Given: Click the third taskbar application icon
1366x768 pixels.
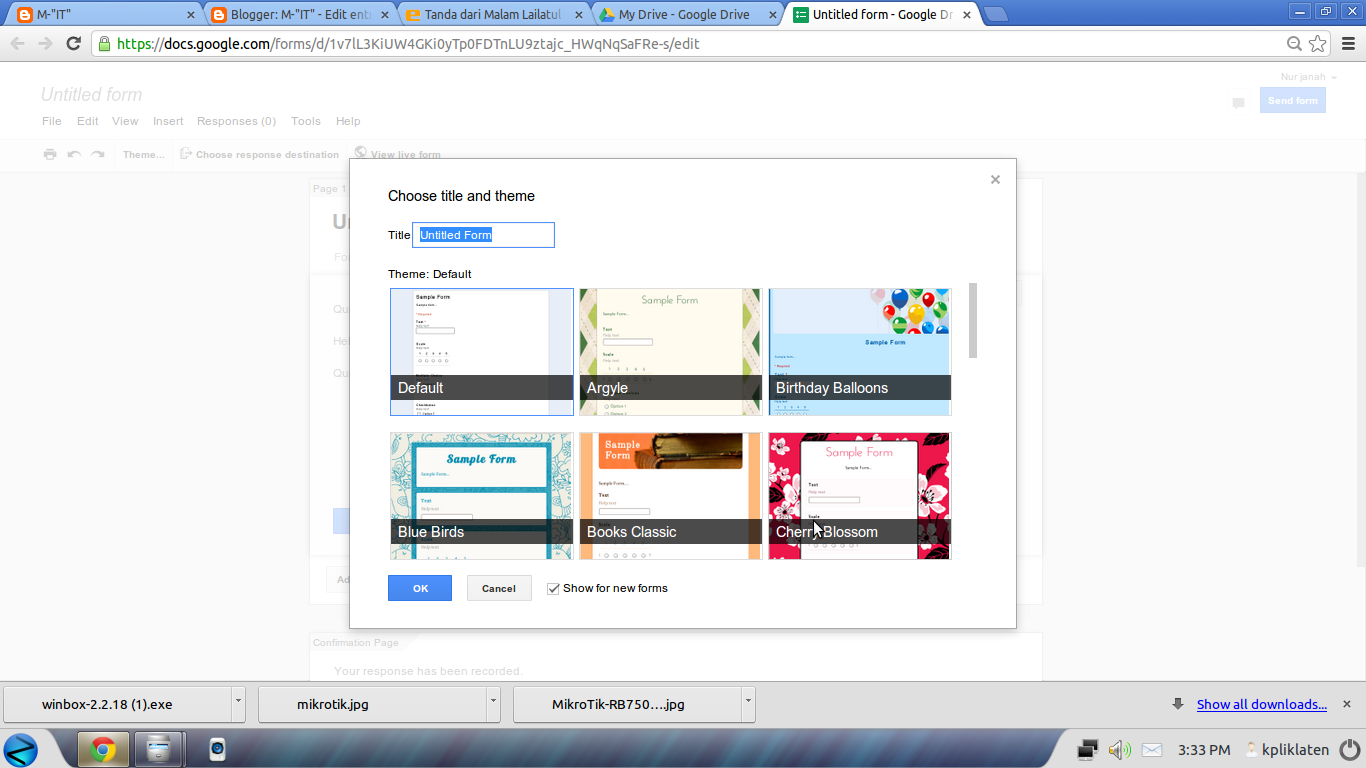Looking at the screenshot, I should [217, 749].
